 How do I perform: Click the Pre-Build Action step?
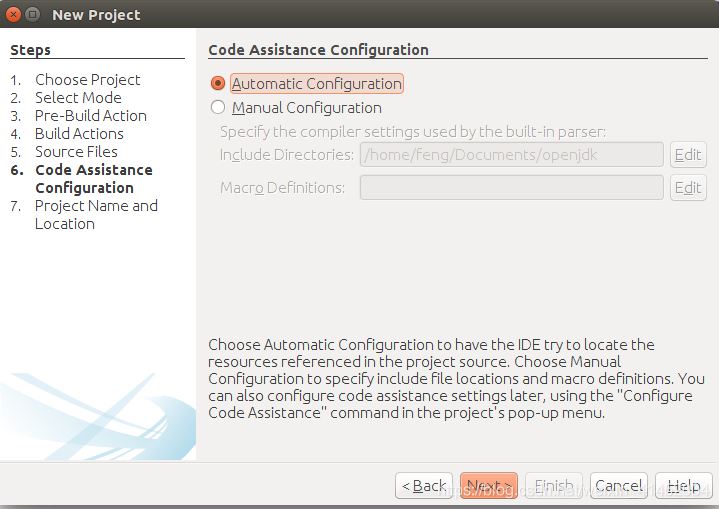pos(90,116)
